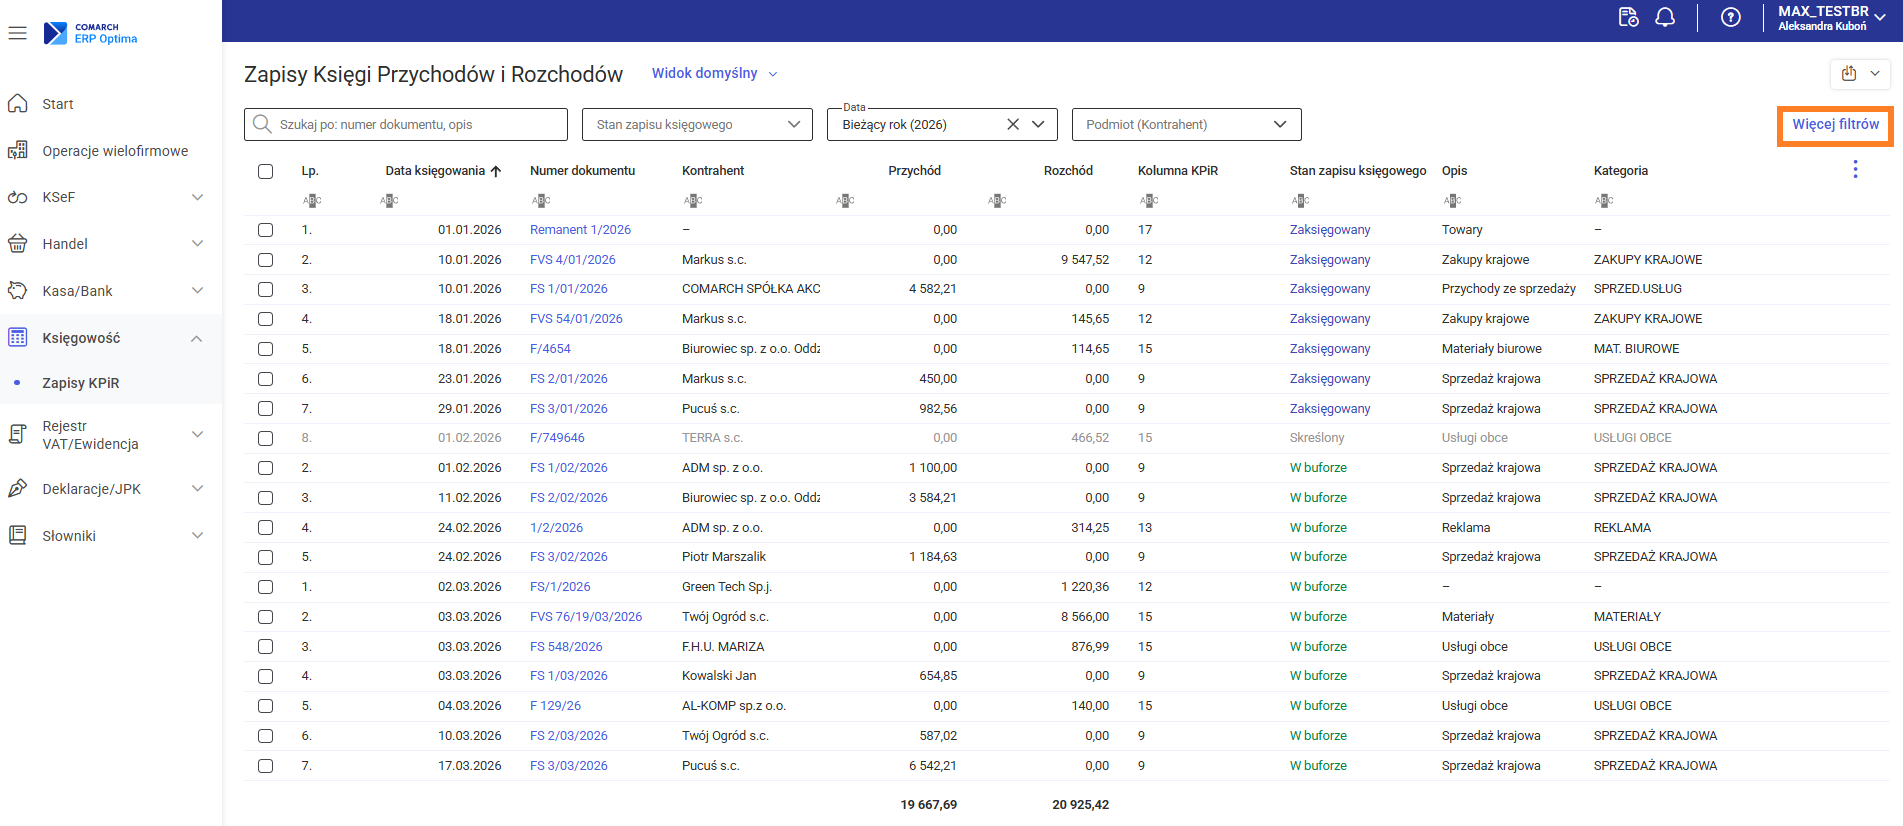Screen dimensions: 1903x826
Task: Open Operacje wielofirmowe menu item
Action: click(115, 151)
